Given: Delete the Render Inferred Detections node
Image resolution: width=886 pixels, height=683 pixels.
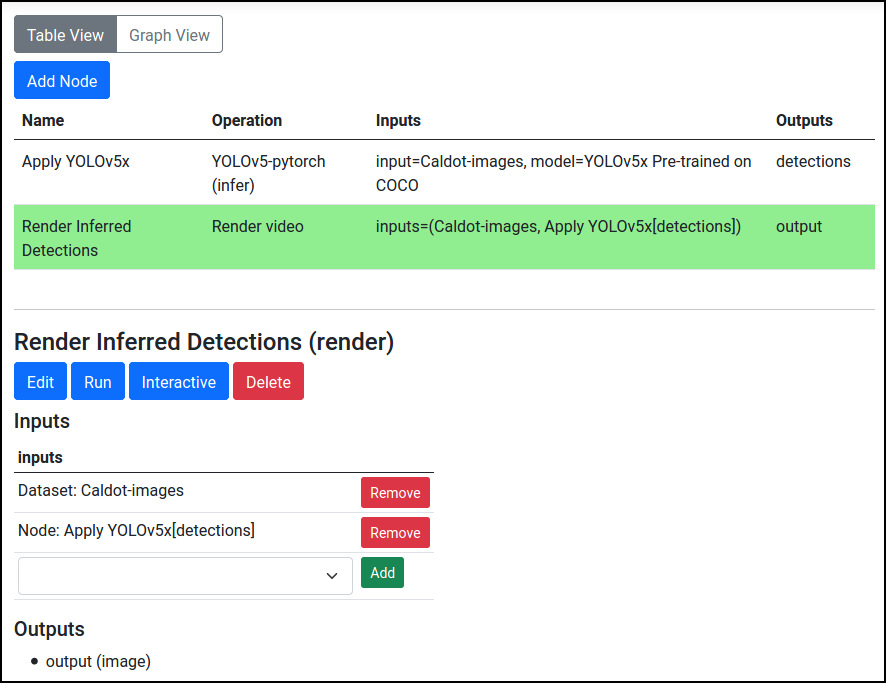Looking at the screenshot, I should click(x=268, y=382).
